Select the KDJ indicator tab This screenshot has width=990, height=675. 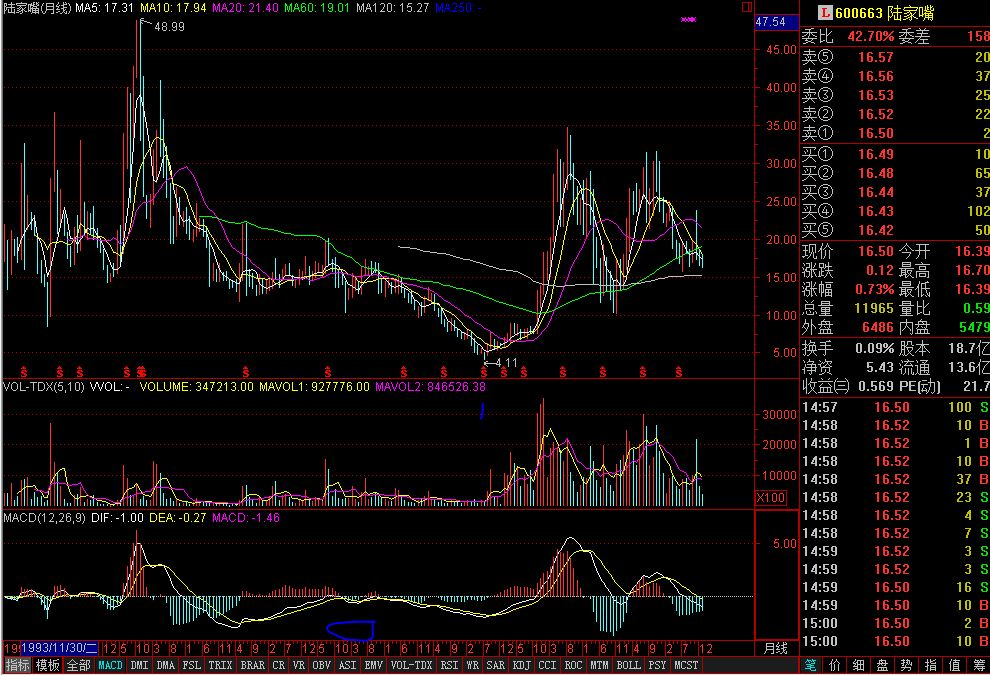521,665
